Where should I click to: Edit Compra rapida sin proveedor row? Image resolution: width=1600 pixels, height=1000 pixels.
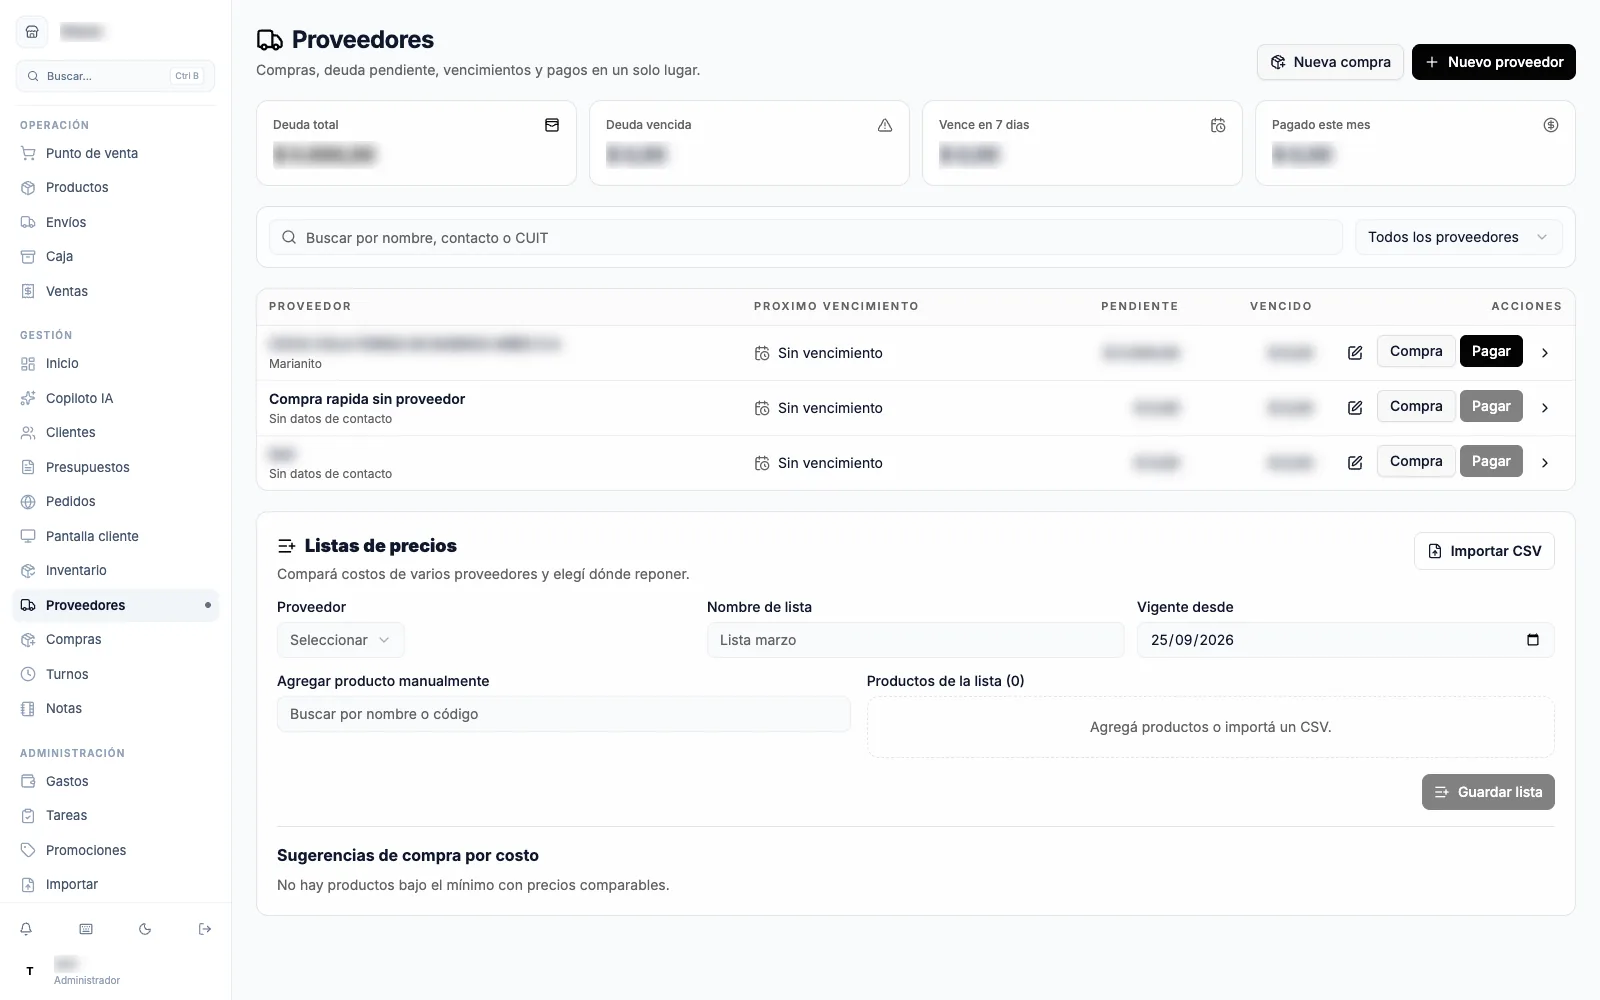point(1355,408)
